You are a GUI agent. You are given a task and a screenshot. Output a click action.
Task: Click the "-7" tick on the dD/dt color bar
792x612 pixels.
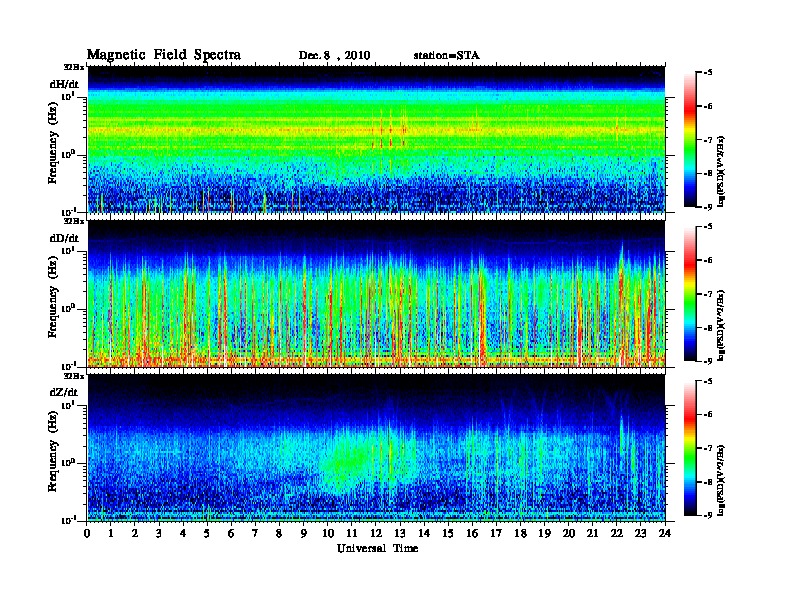(x=708, y=294)
